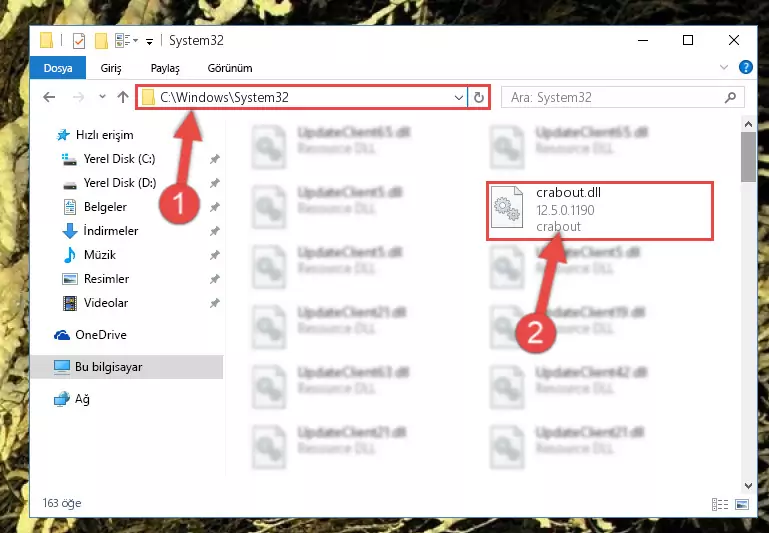Click the film strip icon of Videolar
769x533 pixels.
[x=70, y=303]
